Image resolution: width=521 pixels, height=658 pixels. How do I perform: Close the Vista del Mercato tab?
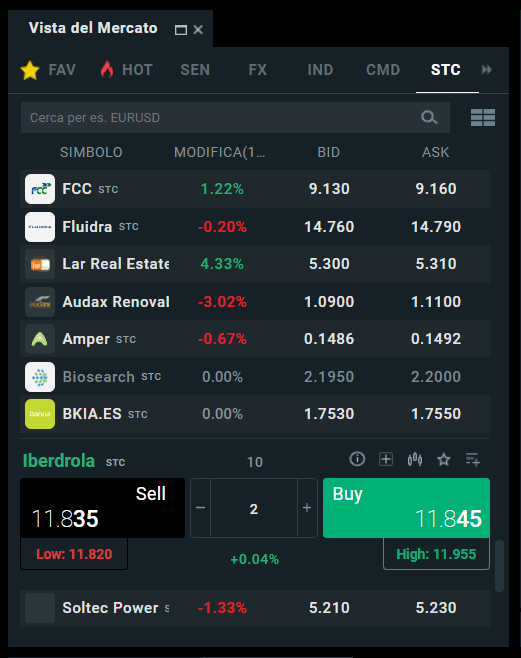pos(198,30)
